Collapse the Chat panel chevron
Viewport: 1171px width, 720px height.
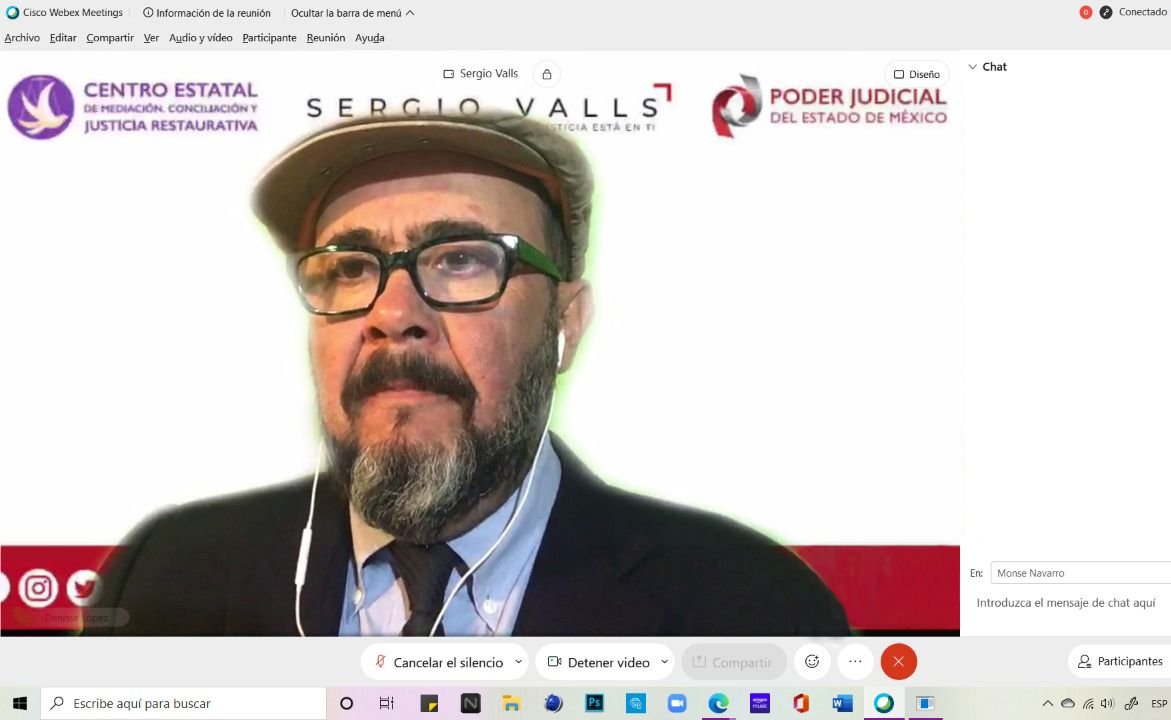pos(972,67)
